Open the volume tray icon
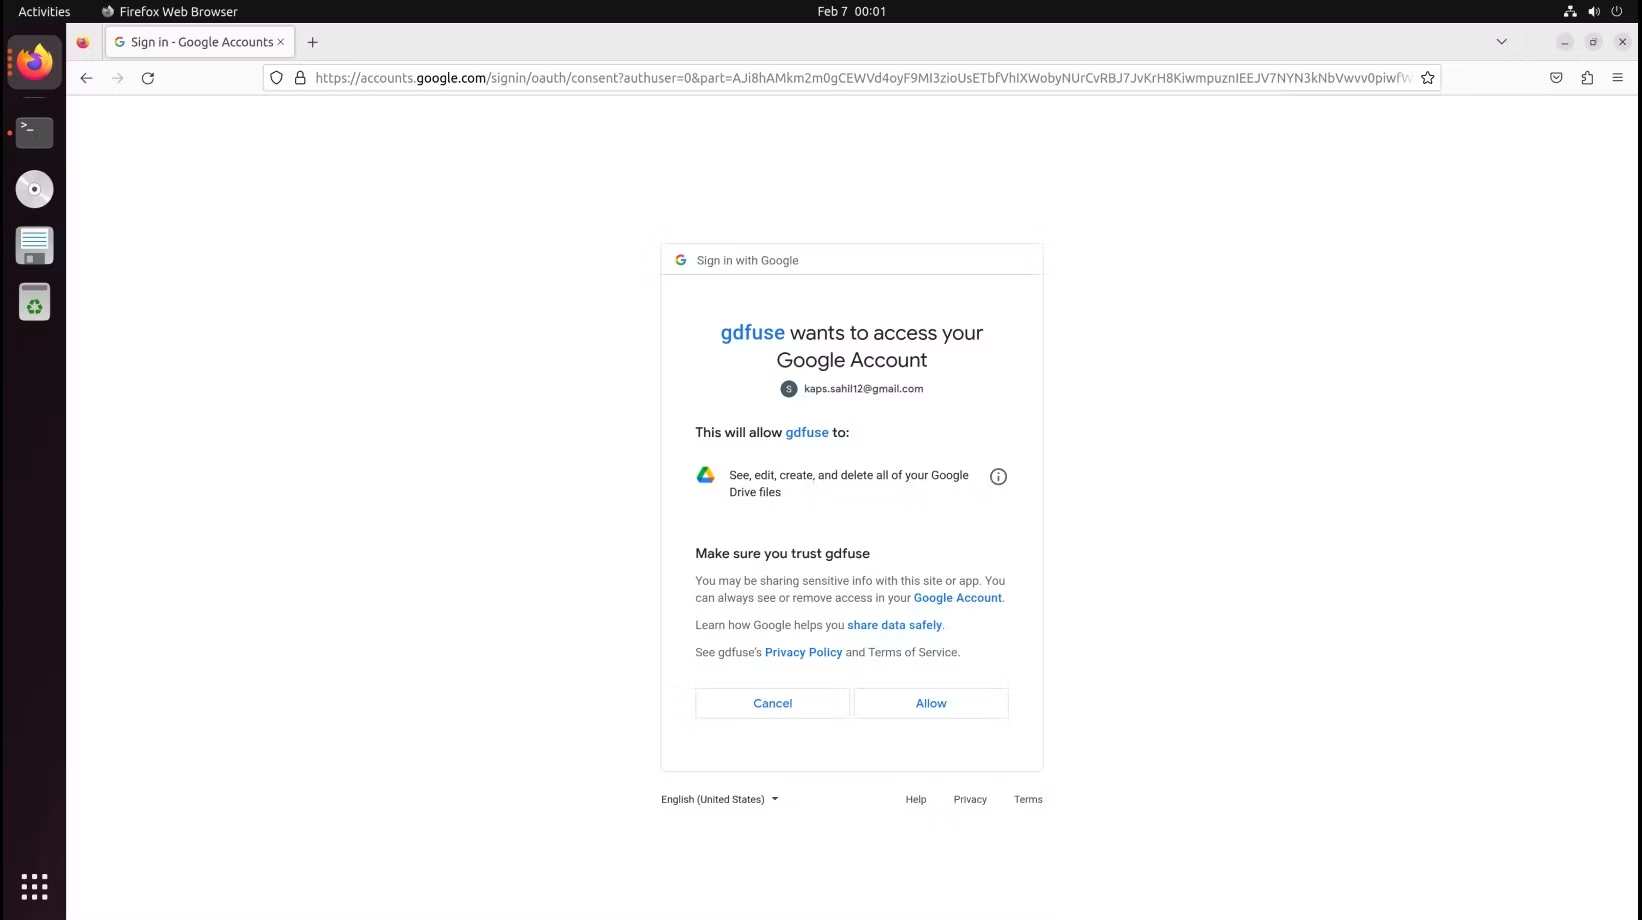 pyautogui.click(x=1594, y=12)
